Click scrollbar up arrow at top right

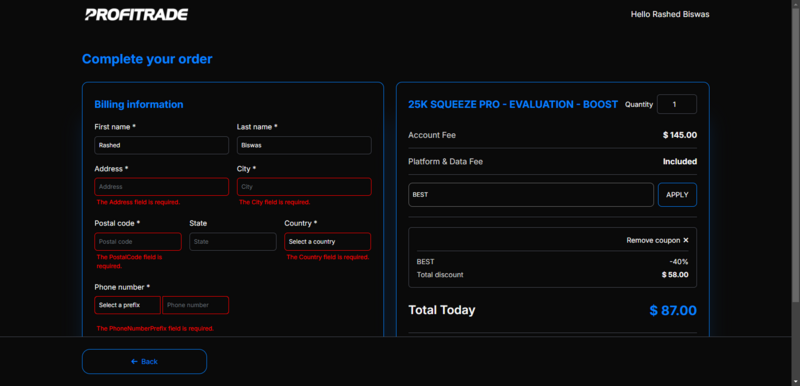coord(795,4)
